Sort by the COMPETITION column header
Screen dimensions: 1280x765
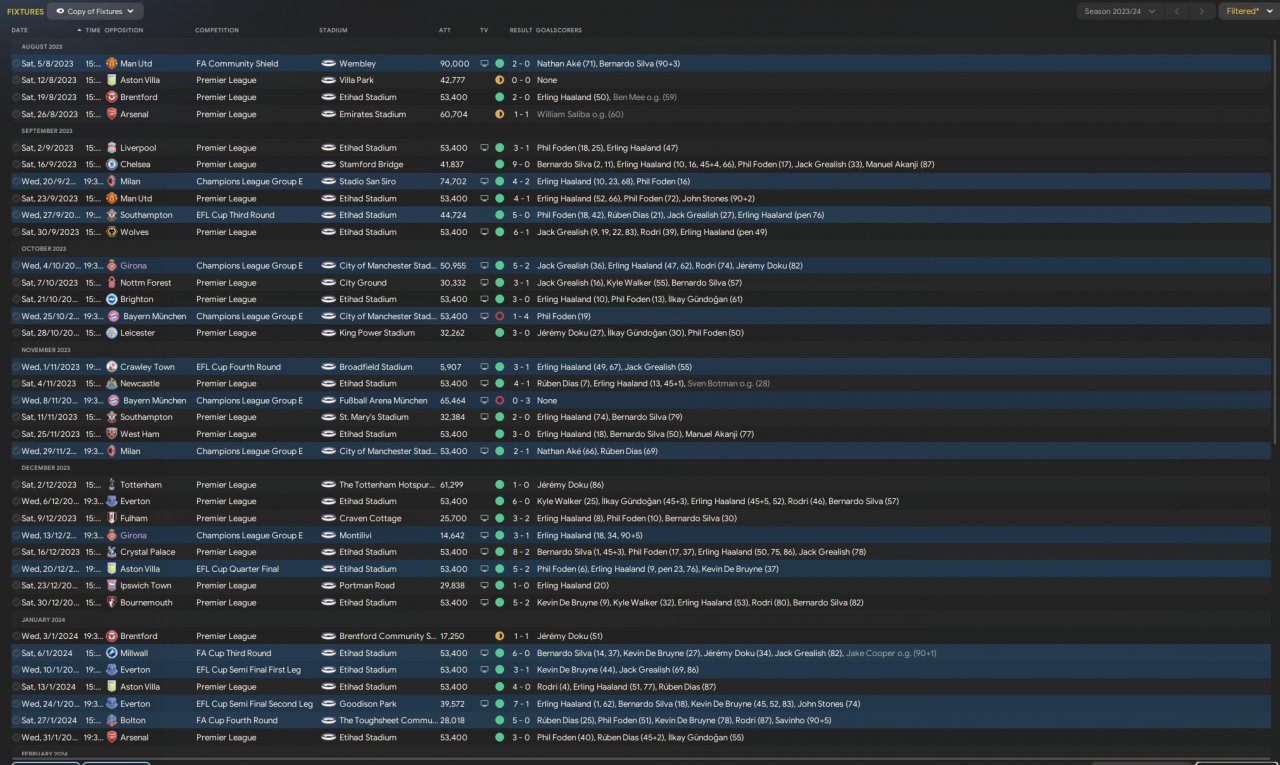click(x=217, y=30)
